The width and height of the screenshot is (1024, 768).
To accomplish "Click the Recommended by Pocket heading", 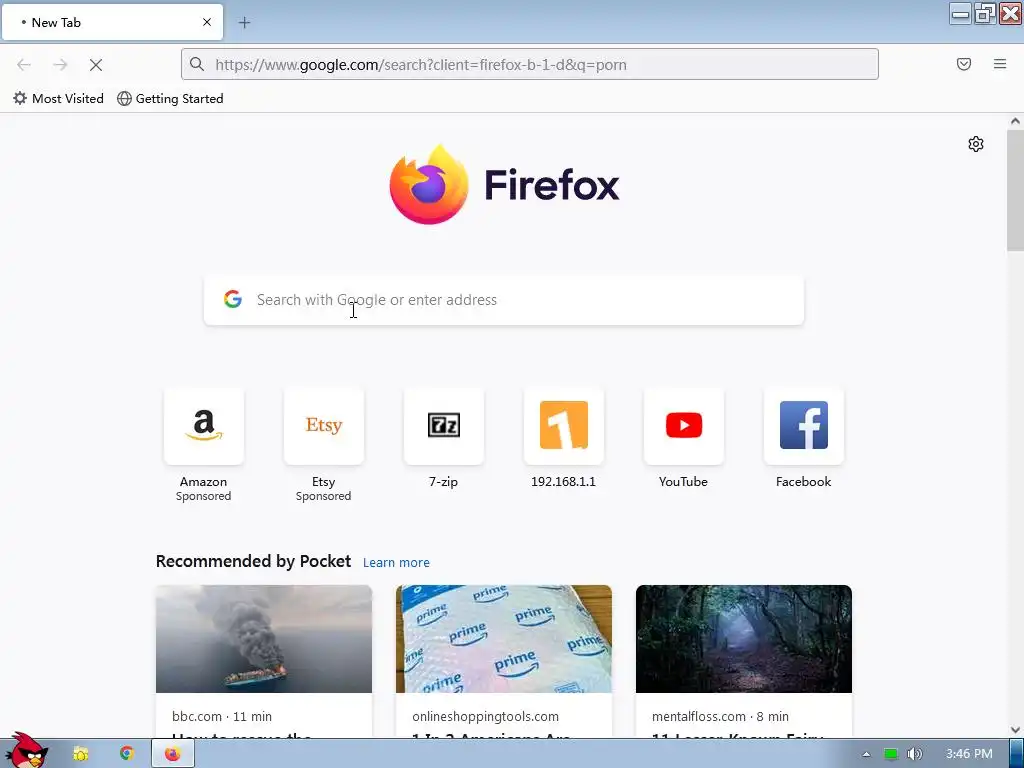I will (253, 562).
